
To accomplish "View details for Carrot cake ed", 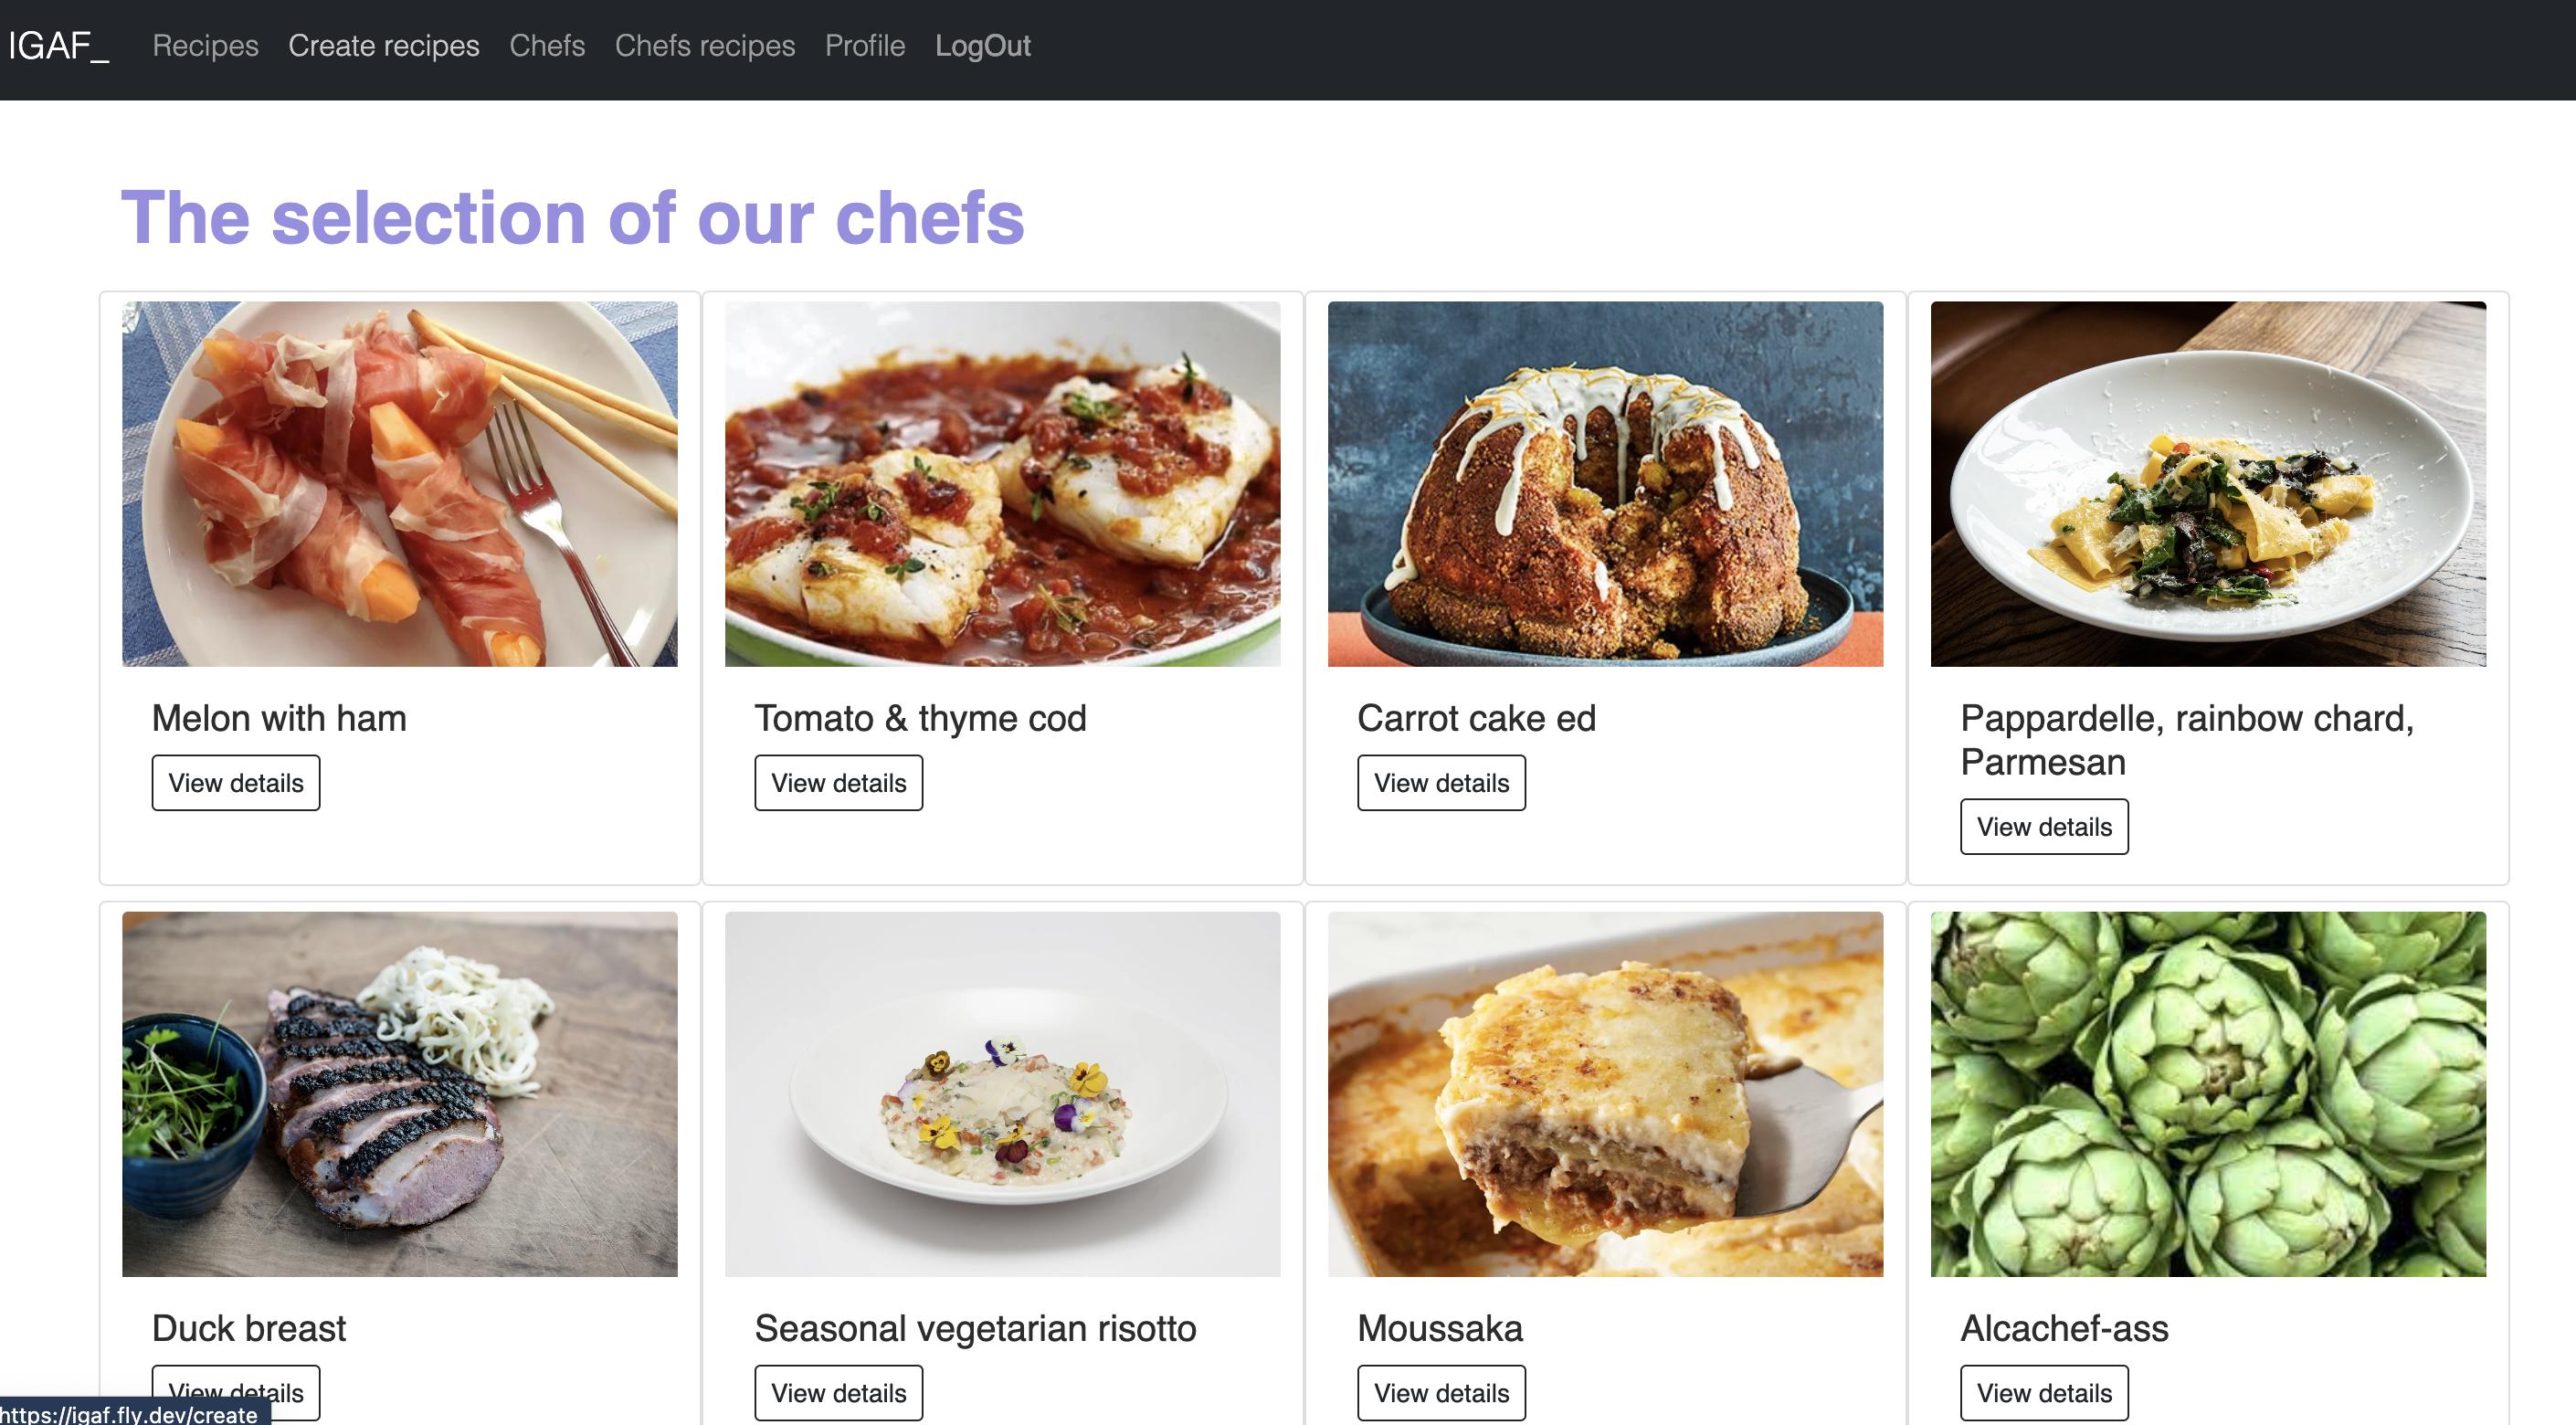I will pos(1442,783).
